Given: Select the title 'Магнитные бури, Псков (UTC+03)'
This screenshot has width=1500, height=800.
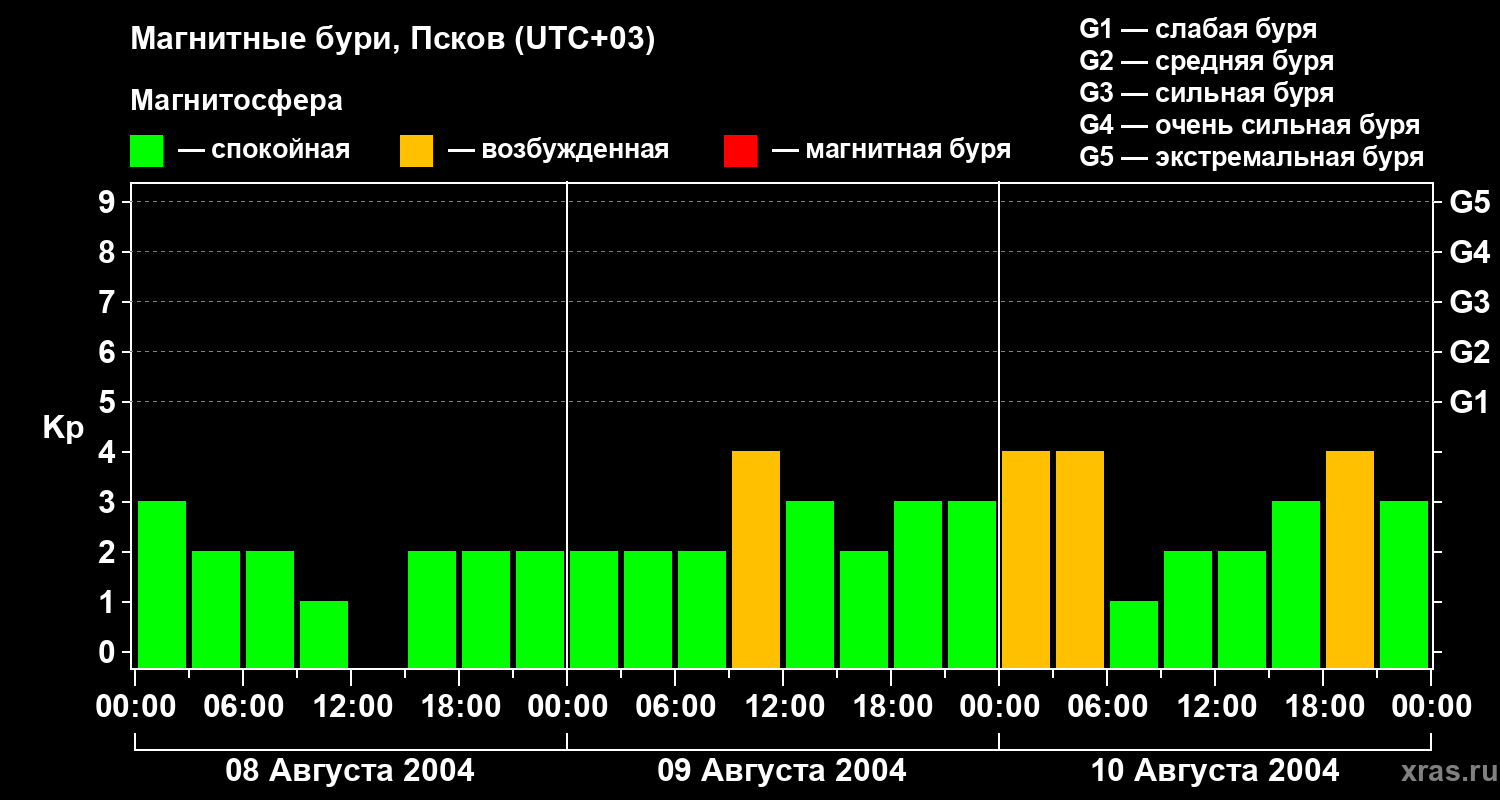Looking at the screenshot, I should pos(393,40).
